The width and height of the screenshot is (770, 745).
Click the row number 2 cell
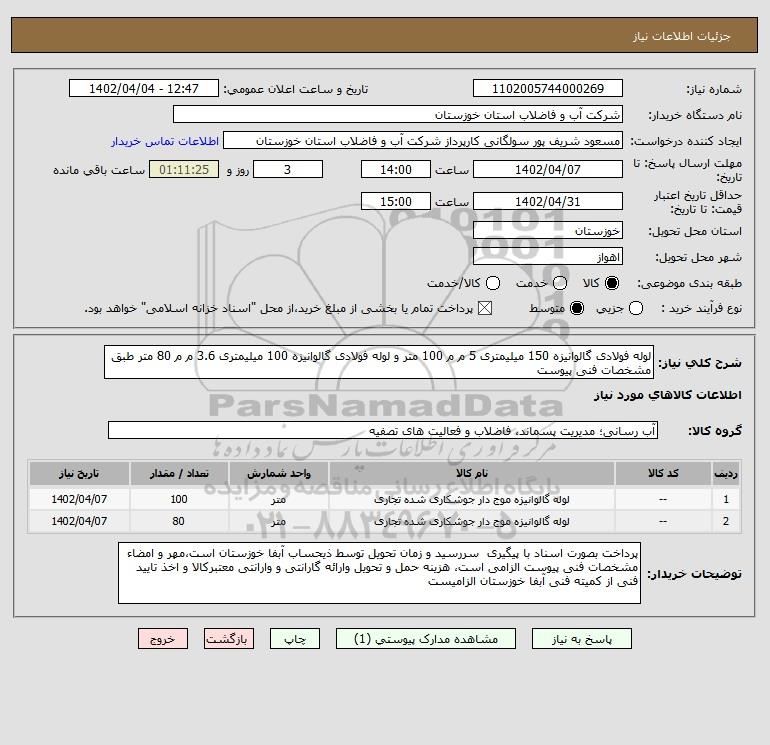pyautogui.click(x=726, y=521)
